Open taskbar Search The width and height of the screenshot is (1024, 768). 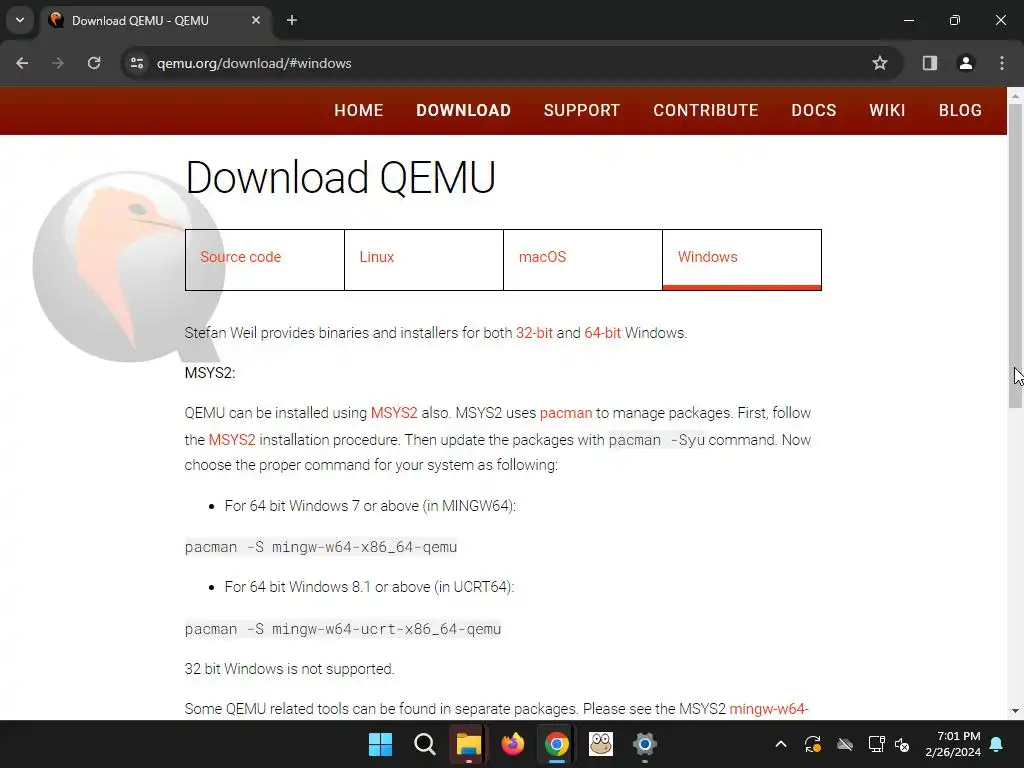coord(424,744)
